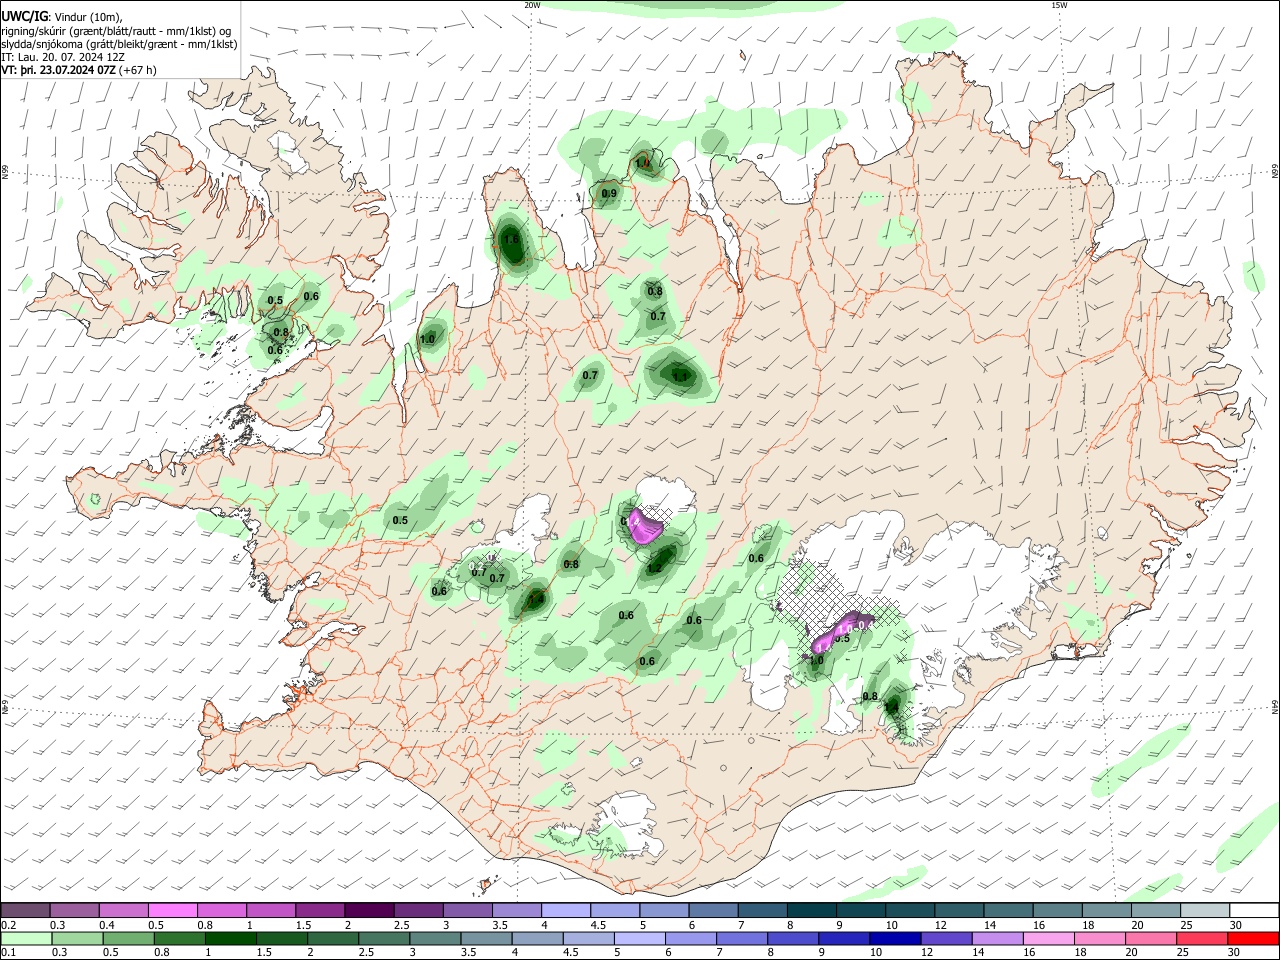Click the '0.9' precipitation value on the map
The width and height of the screenshot is (1280, 960).
(x=609, y=193)
